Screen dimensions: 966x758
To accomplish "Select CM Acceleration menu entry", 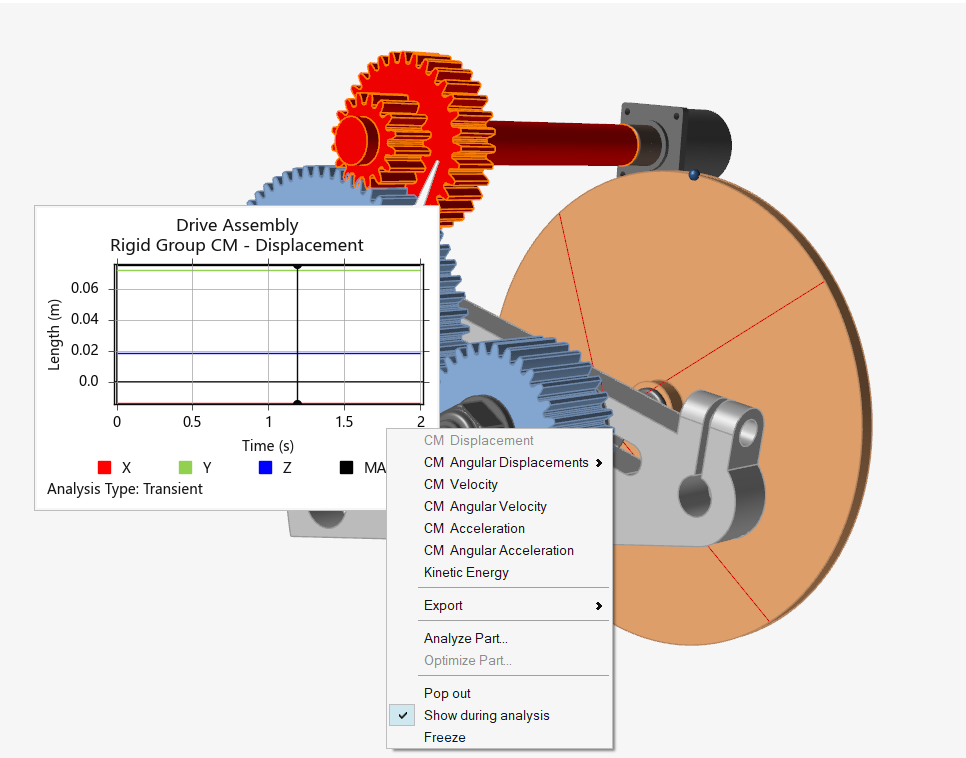I will (x=474, y=529).
